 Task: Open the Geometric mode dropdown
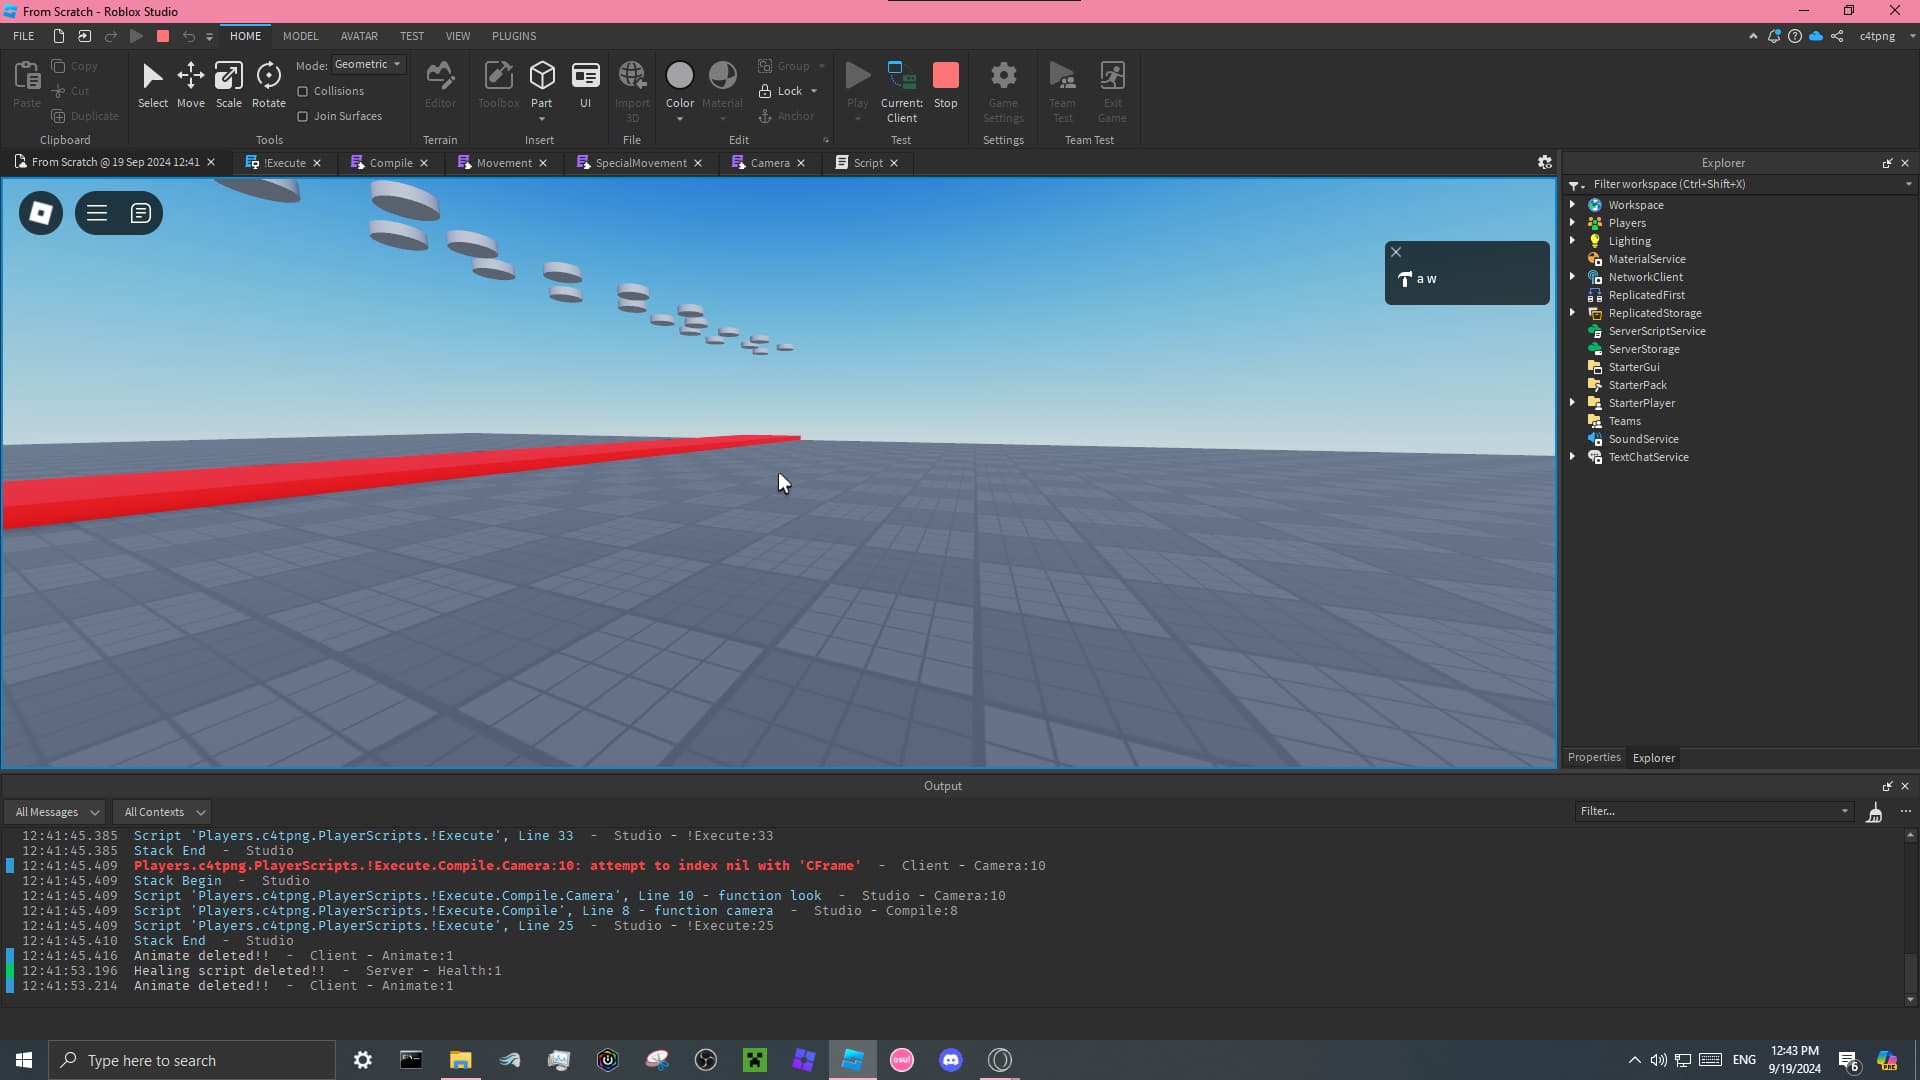(368, 64)
